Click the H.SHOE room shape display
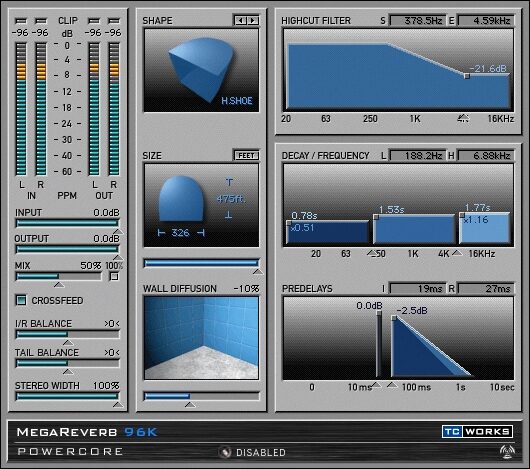This screenshot has width=530, height=469. (x=201, y=70)
